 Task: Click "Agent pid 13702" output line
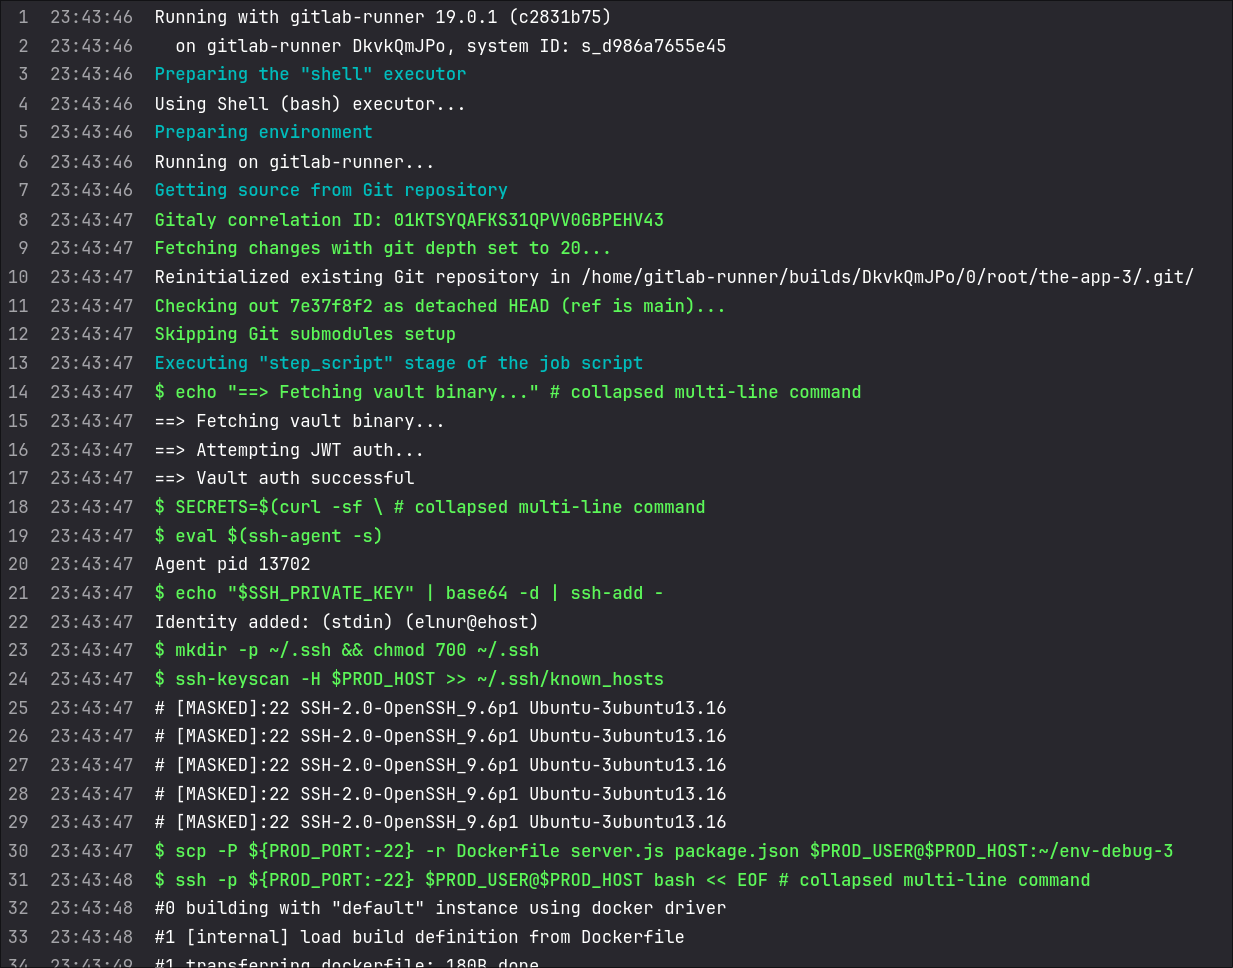coord(232,564)
